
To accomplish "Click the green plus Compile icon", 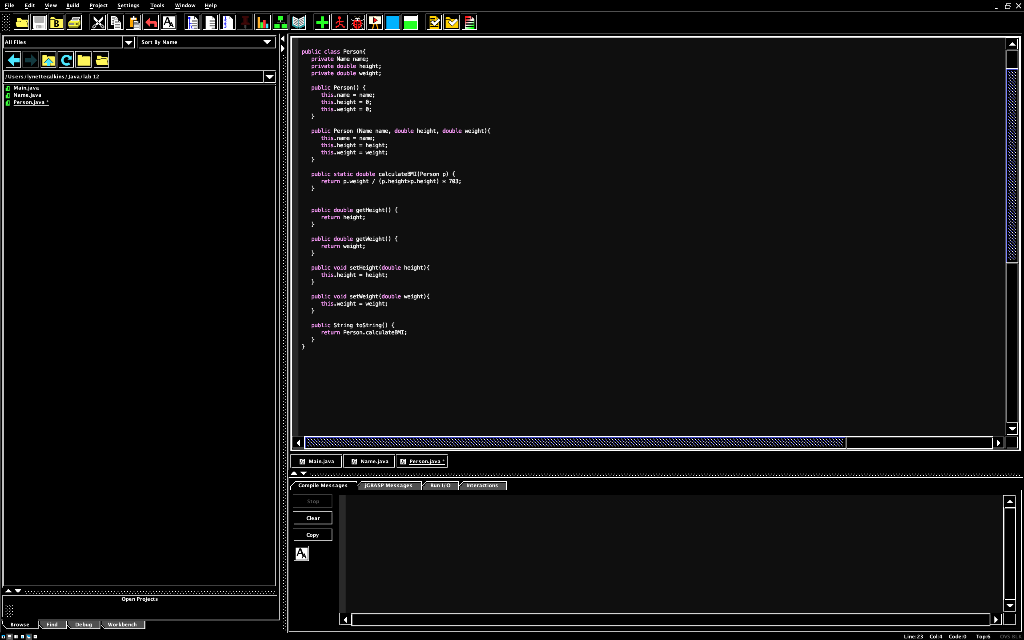I will tap(322, 22).
